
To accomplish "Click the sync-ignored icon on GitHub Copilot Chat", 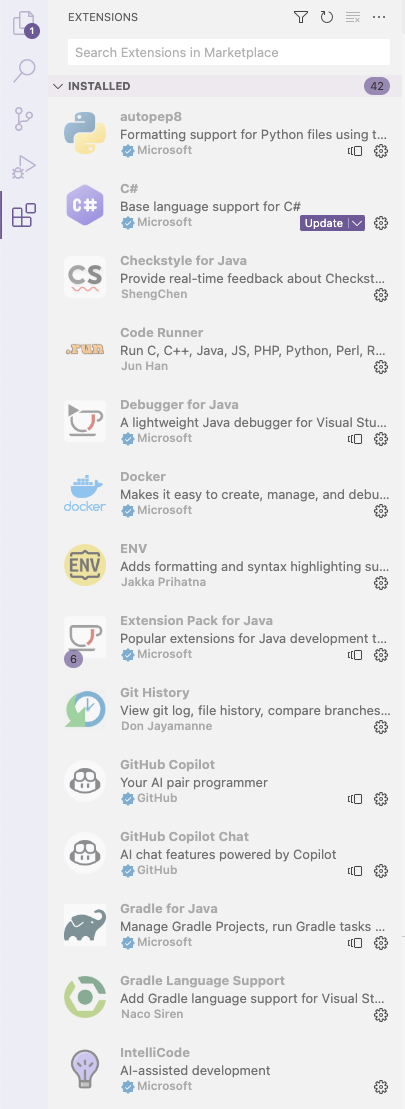I will point(355,871).
